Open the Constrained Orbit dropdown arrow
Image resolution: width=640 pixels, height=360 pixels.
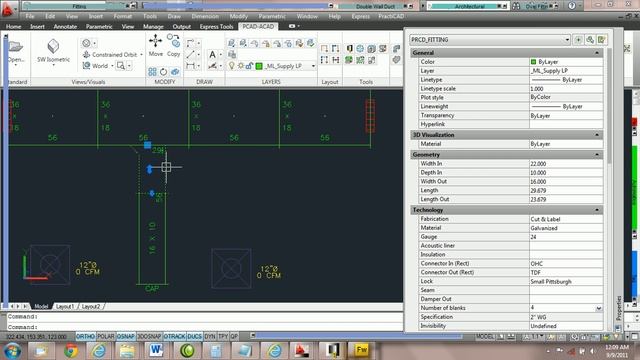tap(142, 54)
